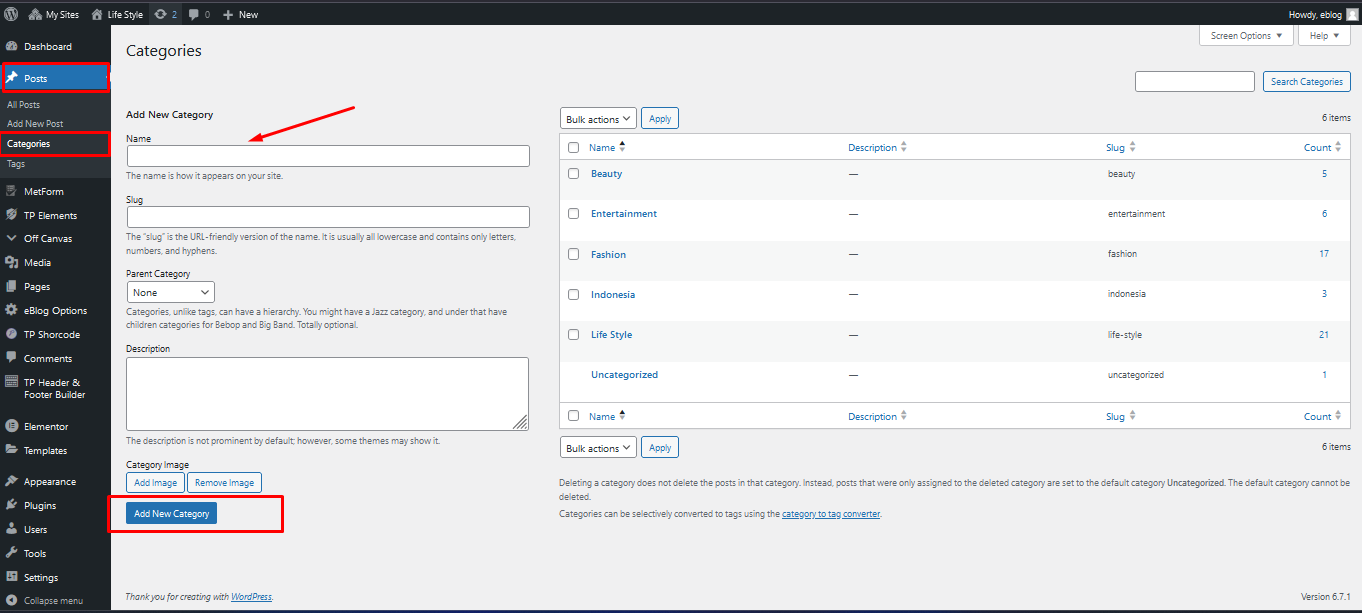Image resolution: width=1362 pixels, height=613 pixels.
Task: Open Tags under the Posts menu
Action: (x=16, y=164)
